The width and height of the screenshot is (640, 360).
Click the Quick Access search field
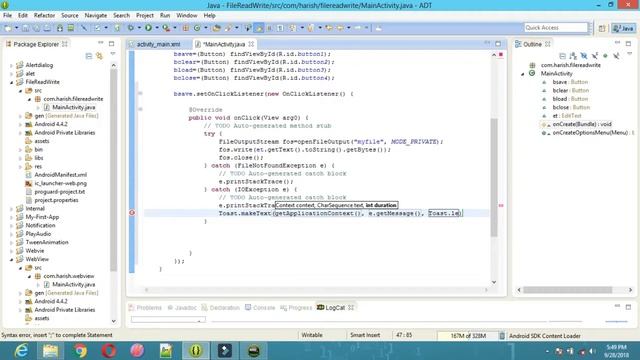[556, 28]
